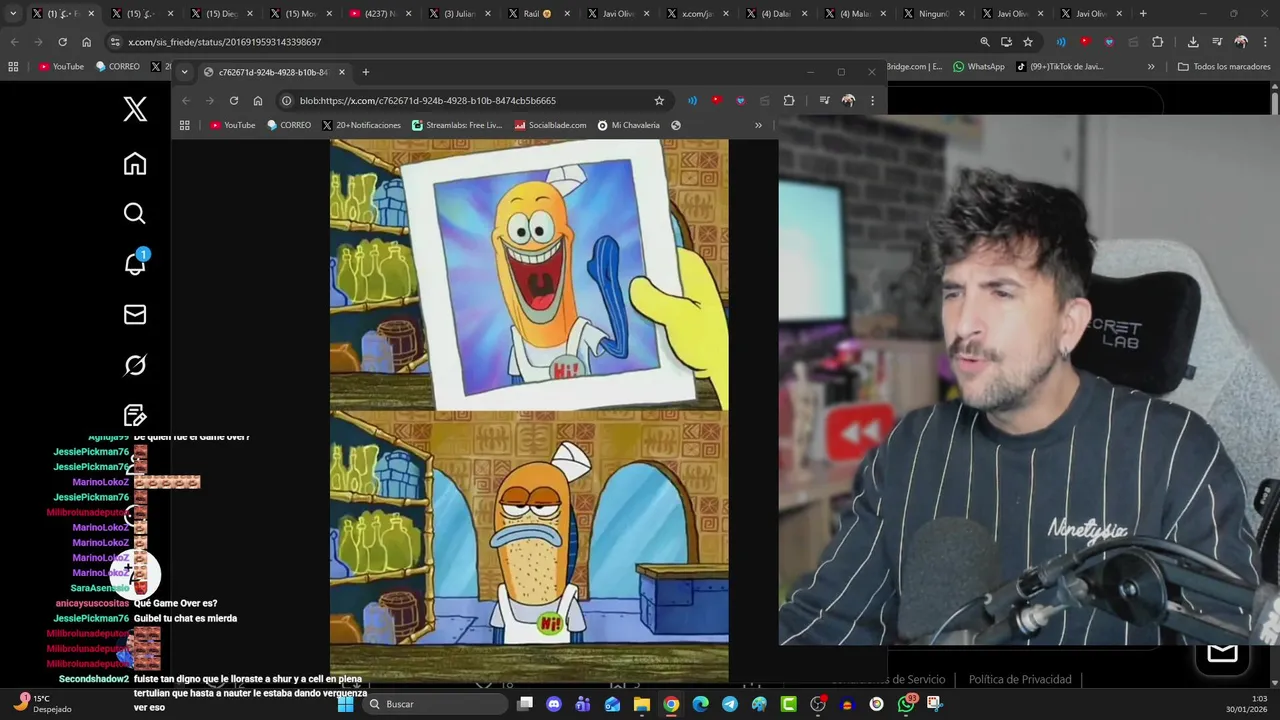This screenshot has height=720, width=1280.
Task: Open site info icon in popup address bar
Action: 286,100
